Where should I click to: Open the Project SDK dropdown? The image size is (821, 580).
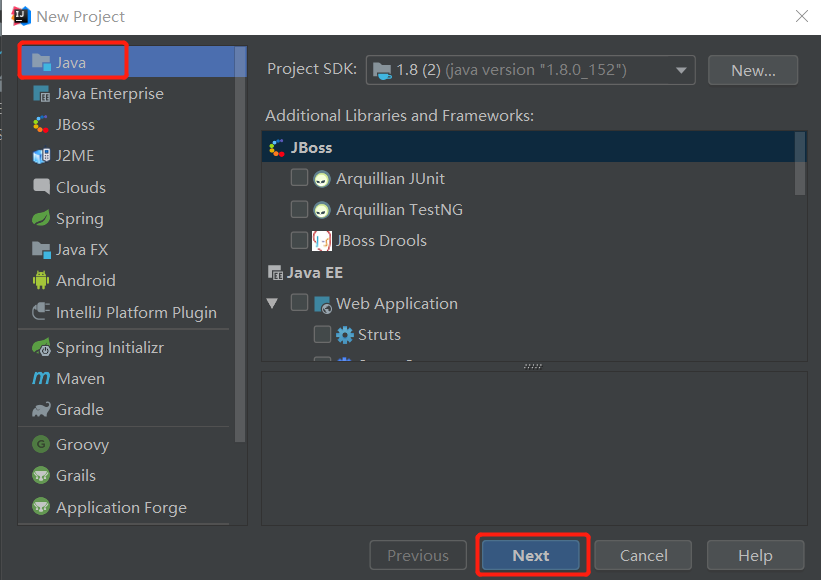click(x=530, y=70)
